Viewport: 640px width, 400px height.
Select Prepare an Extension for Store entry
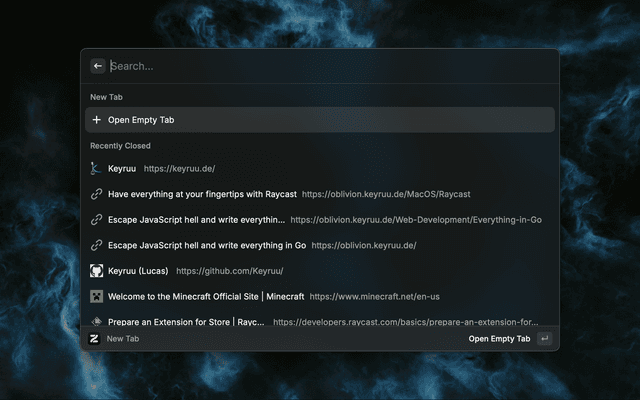click(x=186, y=322)
